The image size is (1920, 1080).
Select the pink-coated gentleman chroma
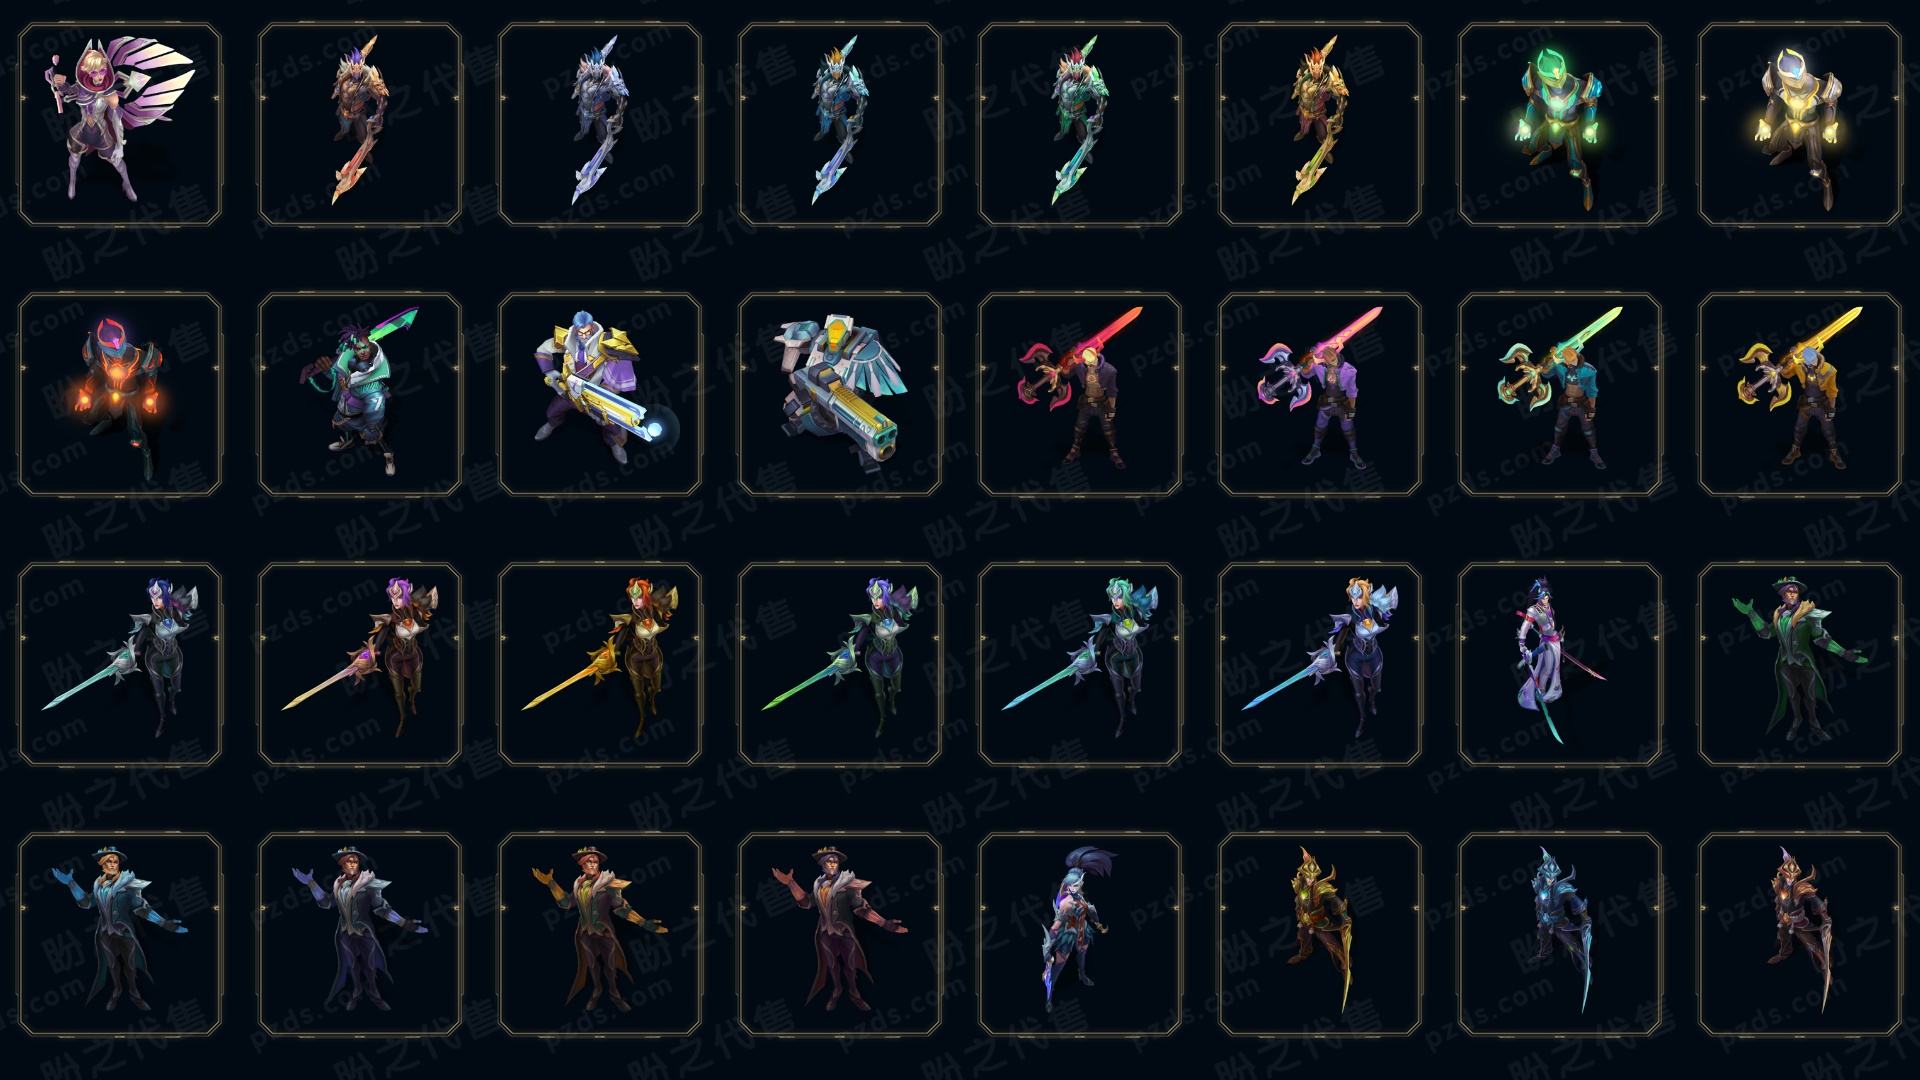[x=840, y=934]
